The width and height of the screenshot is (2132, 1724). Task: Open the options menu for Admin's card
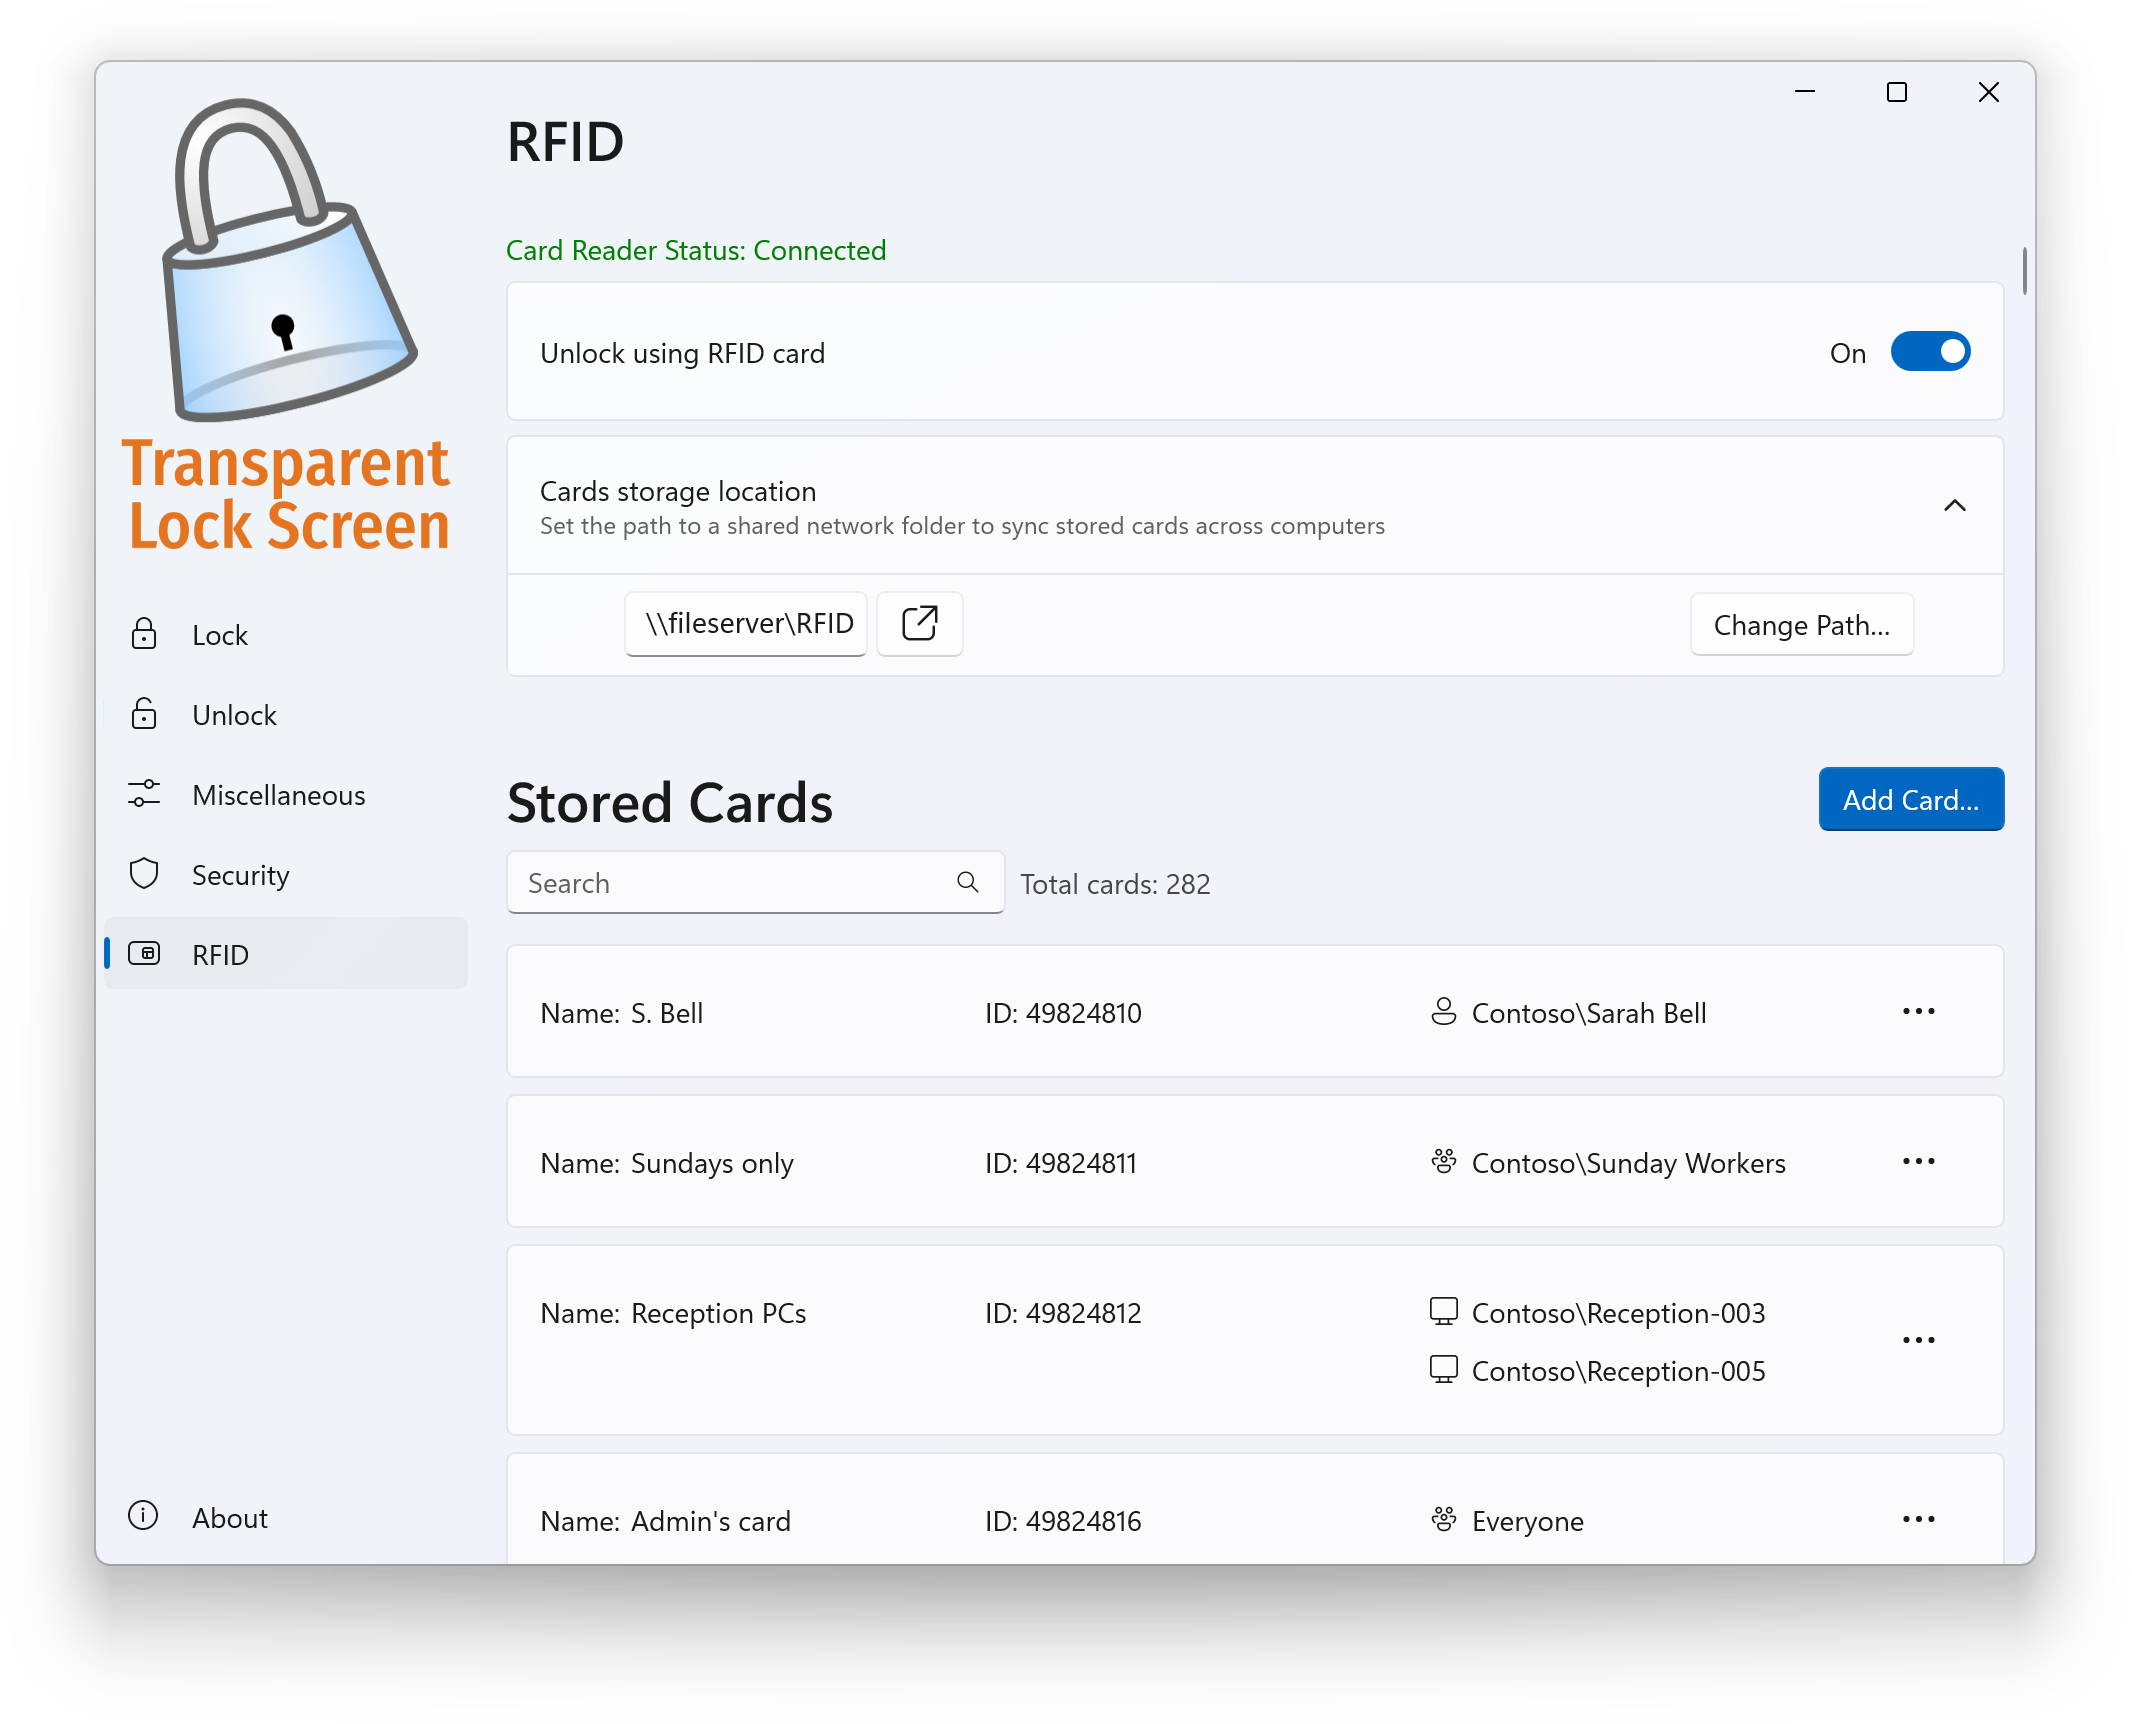[x=1918, y=1518]
